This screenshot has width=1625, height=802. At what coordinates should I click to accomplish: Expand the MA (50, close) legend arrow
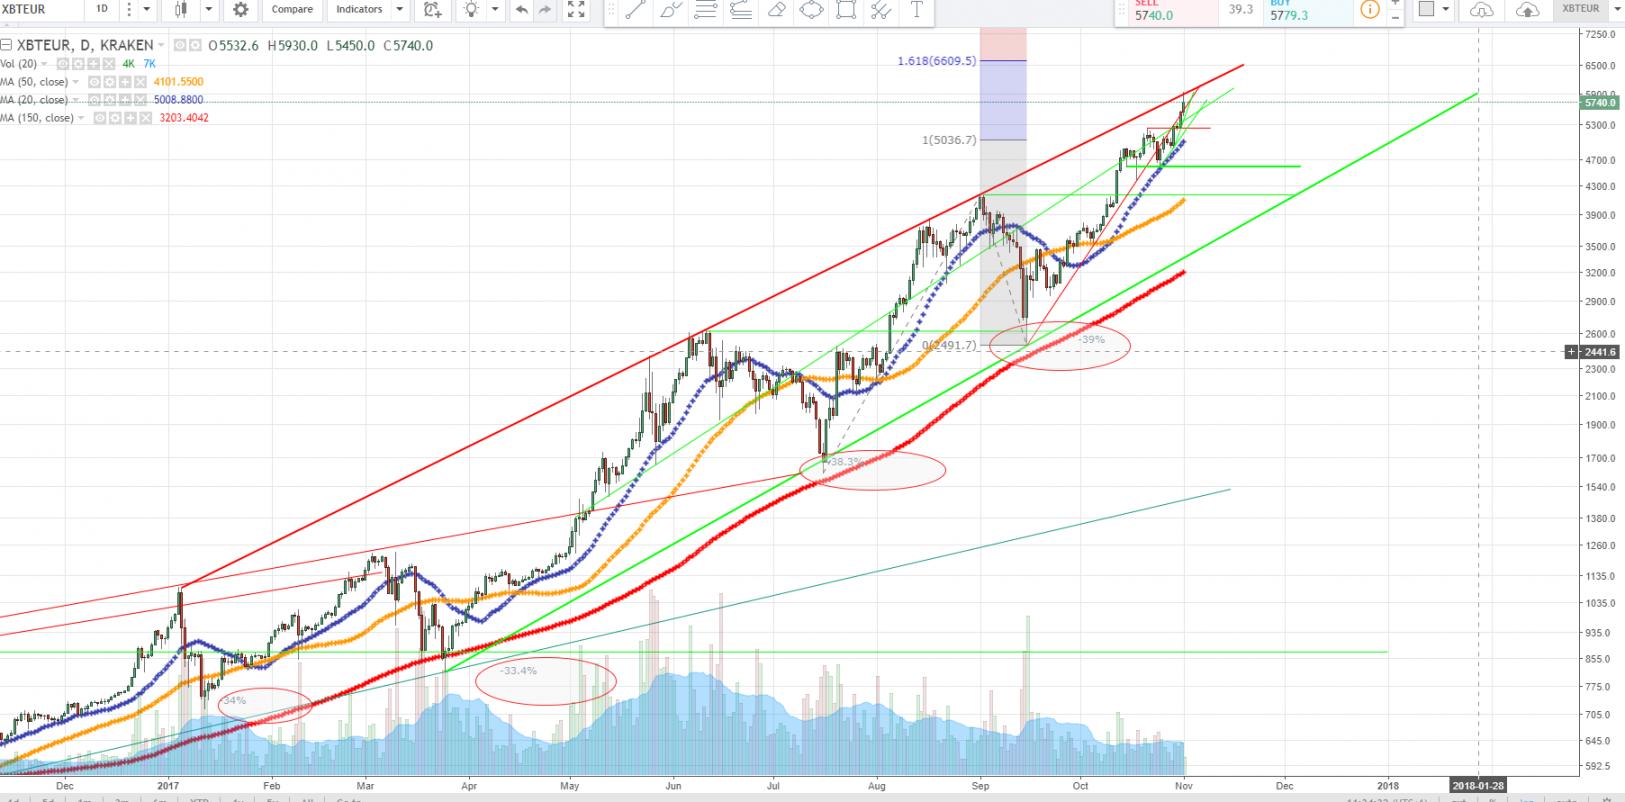78,82
